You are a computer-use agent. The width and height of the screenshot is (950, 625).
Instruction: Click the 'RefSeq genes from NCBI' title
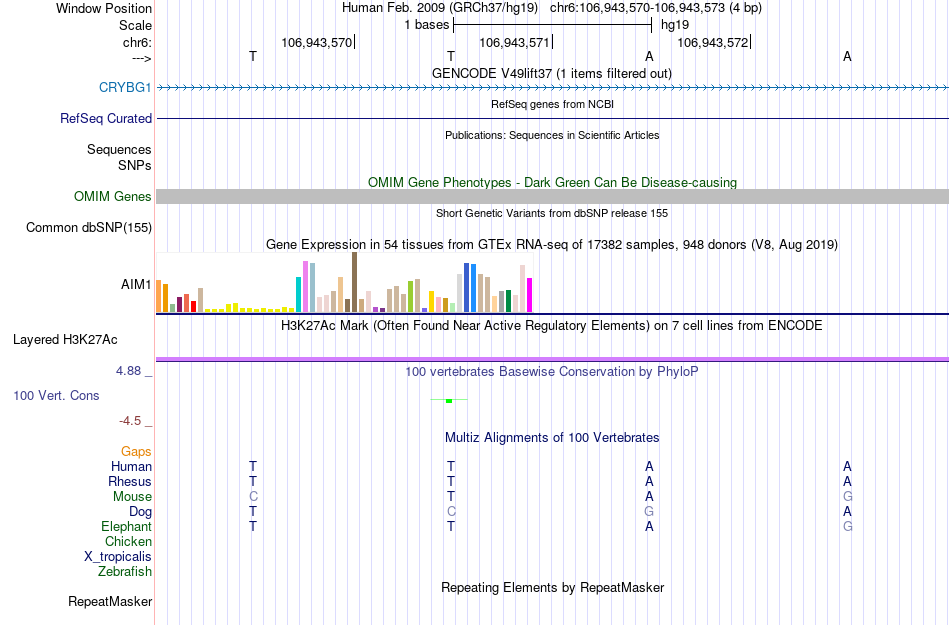pos(552,104)
